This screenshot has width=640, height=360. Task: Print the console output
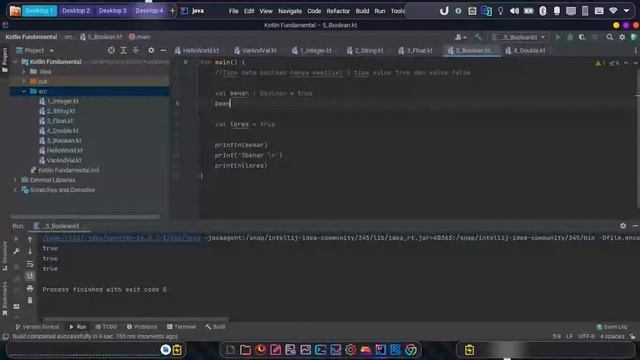point(30,289)
